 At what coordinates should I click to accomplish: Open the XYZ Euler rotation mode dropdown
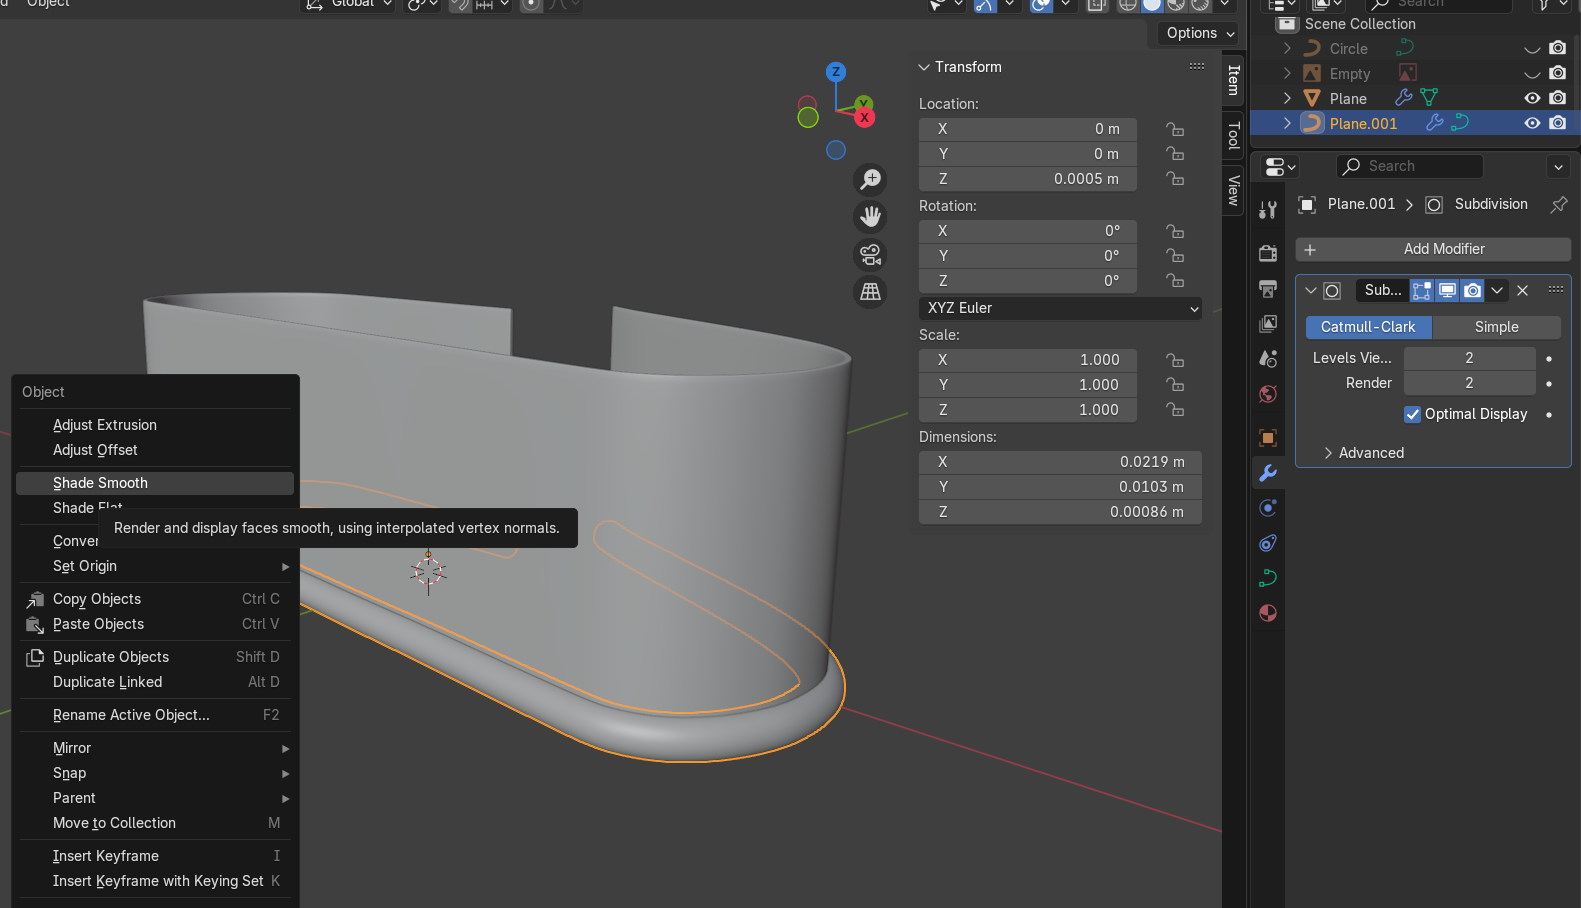pos(1060,308)
